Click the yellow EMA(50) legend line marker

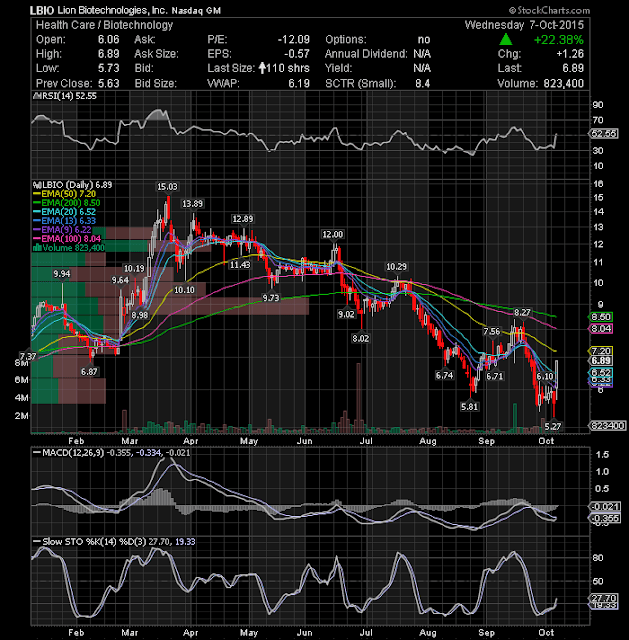(37, 194)
